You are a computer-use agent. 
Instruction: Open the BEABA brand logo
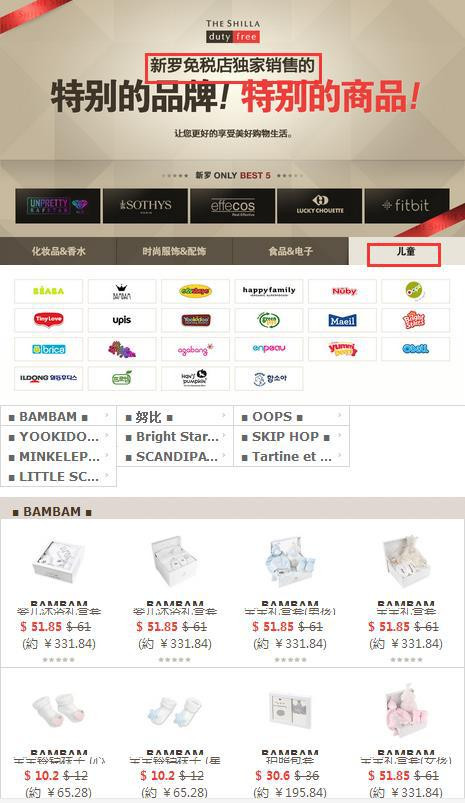click(x=48, y=291)
